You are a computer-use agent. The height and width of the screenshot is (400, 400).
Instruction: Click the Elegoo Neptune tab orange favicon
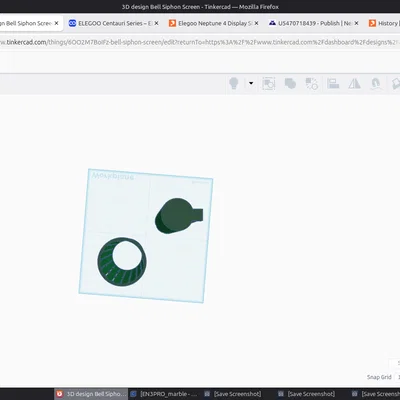(172, 23)
